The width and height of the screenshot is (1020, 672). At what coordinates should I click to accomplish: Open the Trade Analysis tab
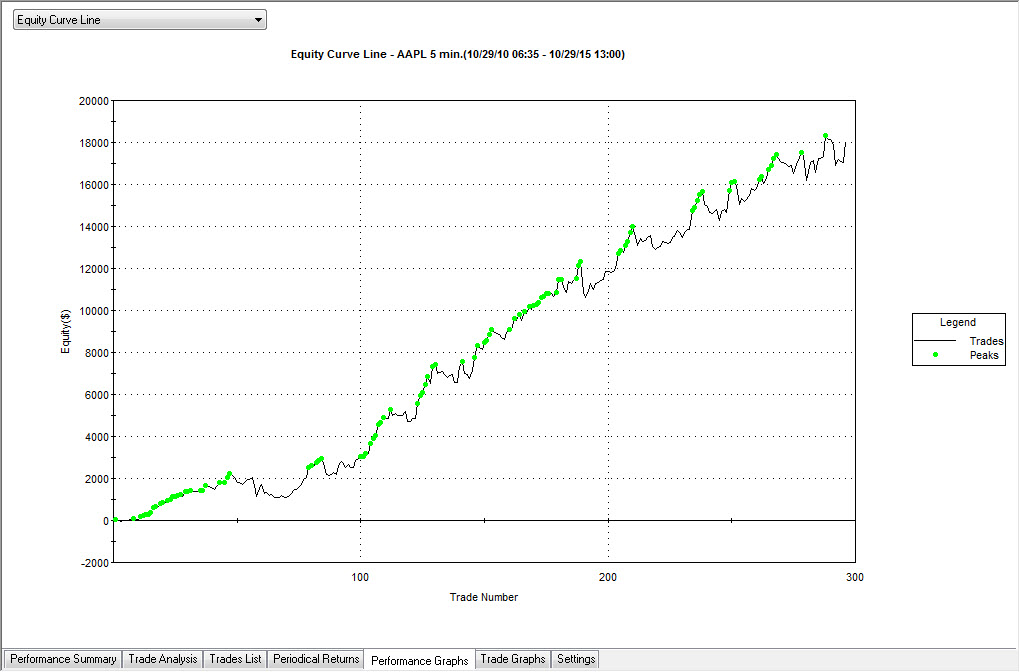pos(164,659)
